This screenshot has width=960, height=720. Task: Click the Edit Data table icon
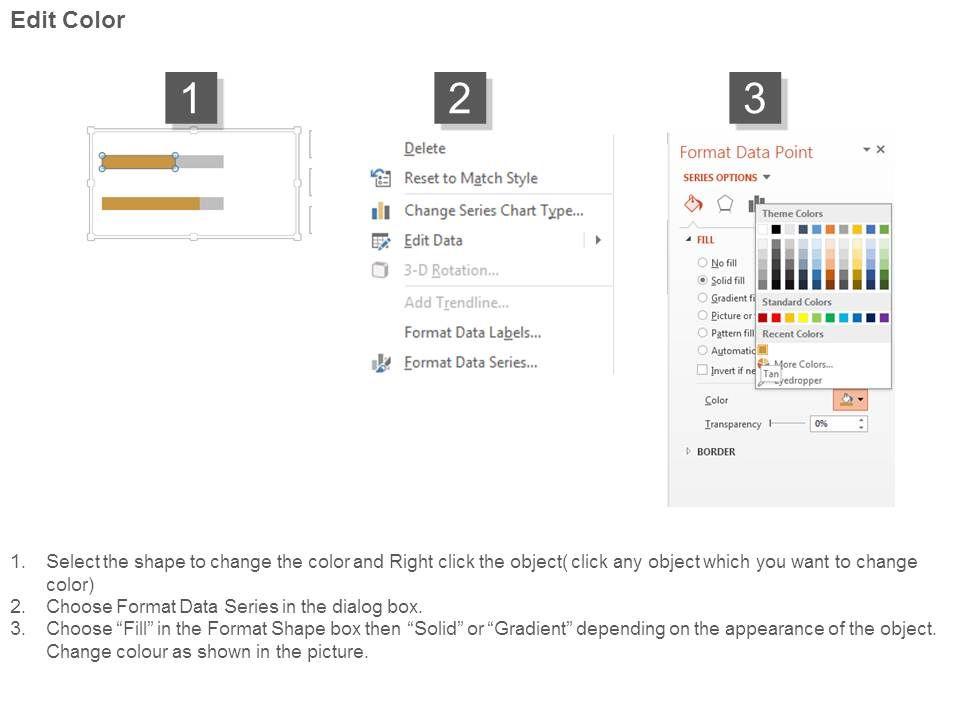coord(381,241)
